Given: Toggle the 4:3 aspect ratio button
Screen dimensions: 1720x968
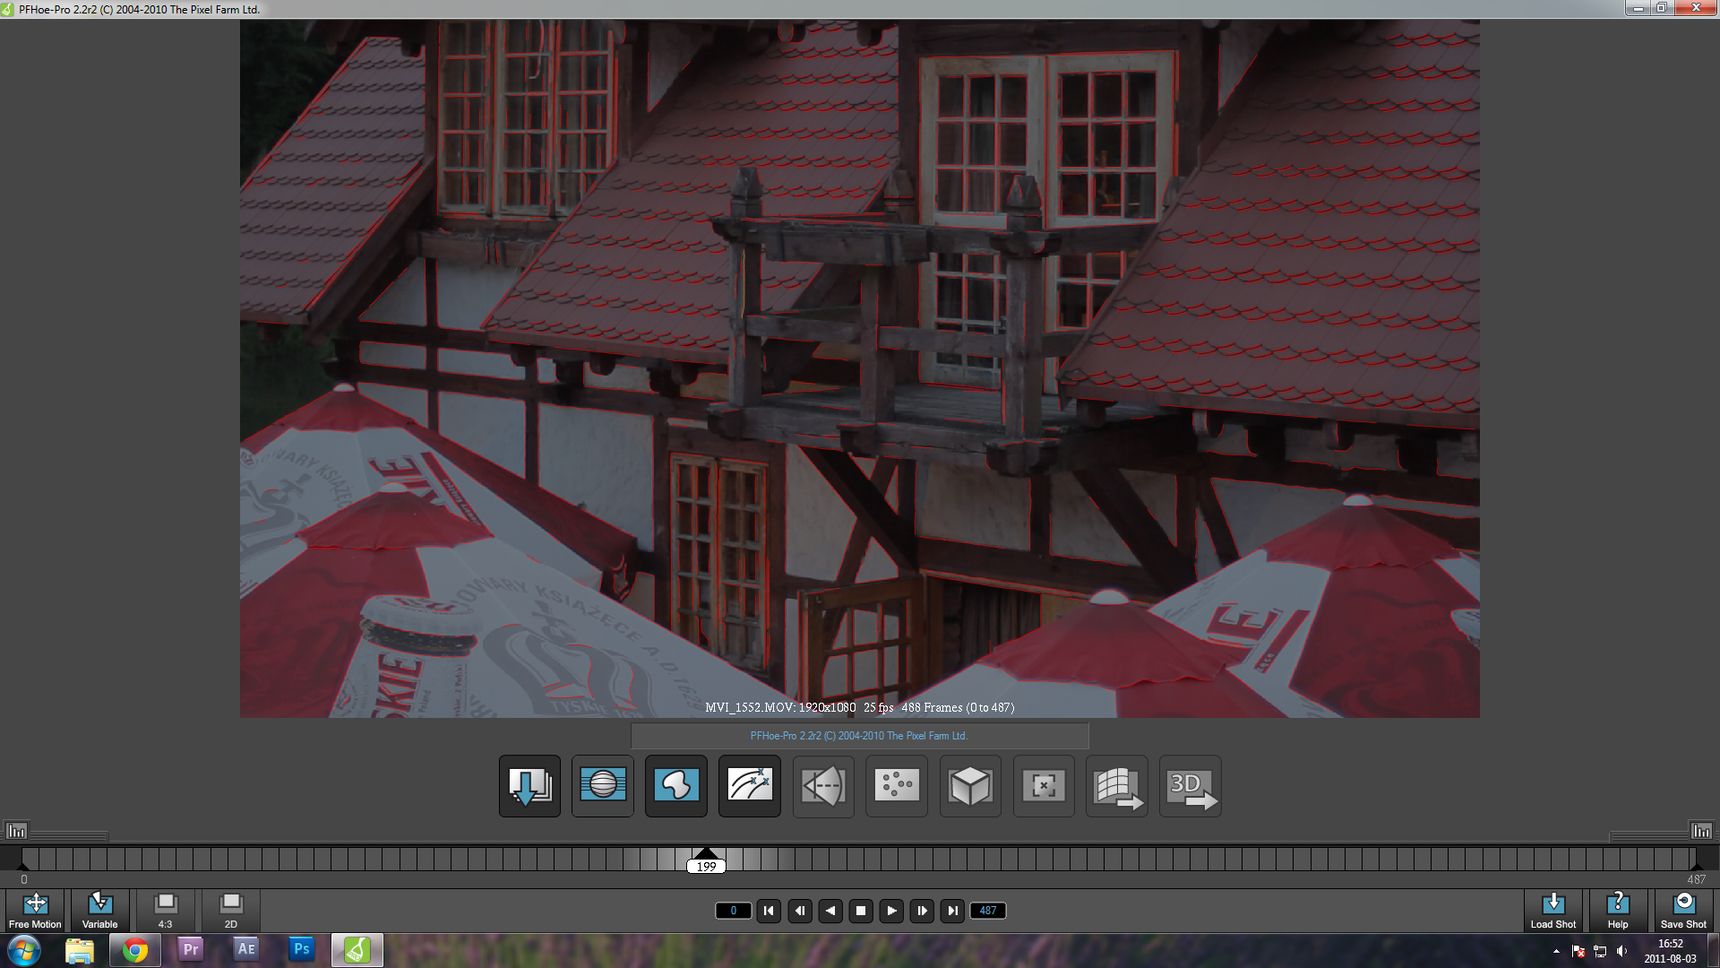Looking at the screenshot, I should [165, 911].
